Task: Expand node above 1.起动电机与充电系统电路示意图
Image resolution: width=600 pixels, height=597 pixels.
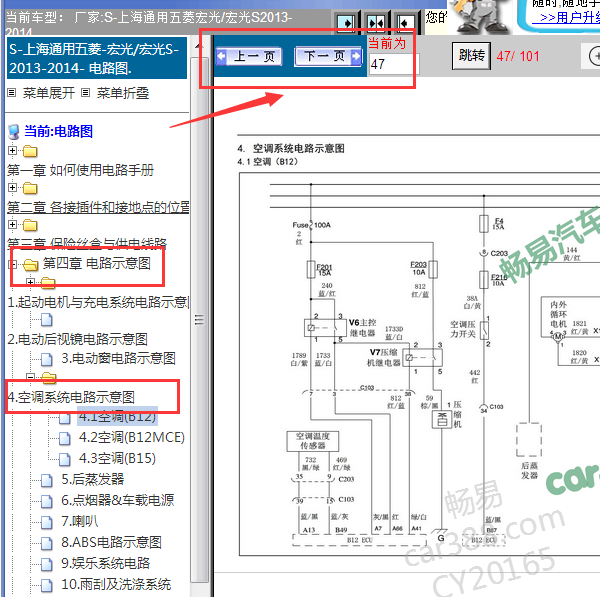Action: (x=30, y=282)
